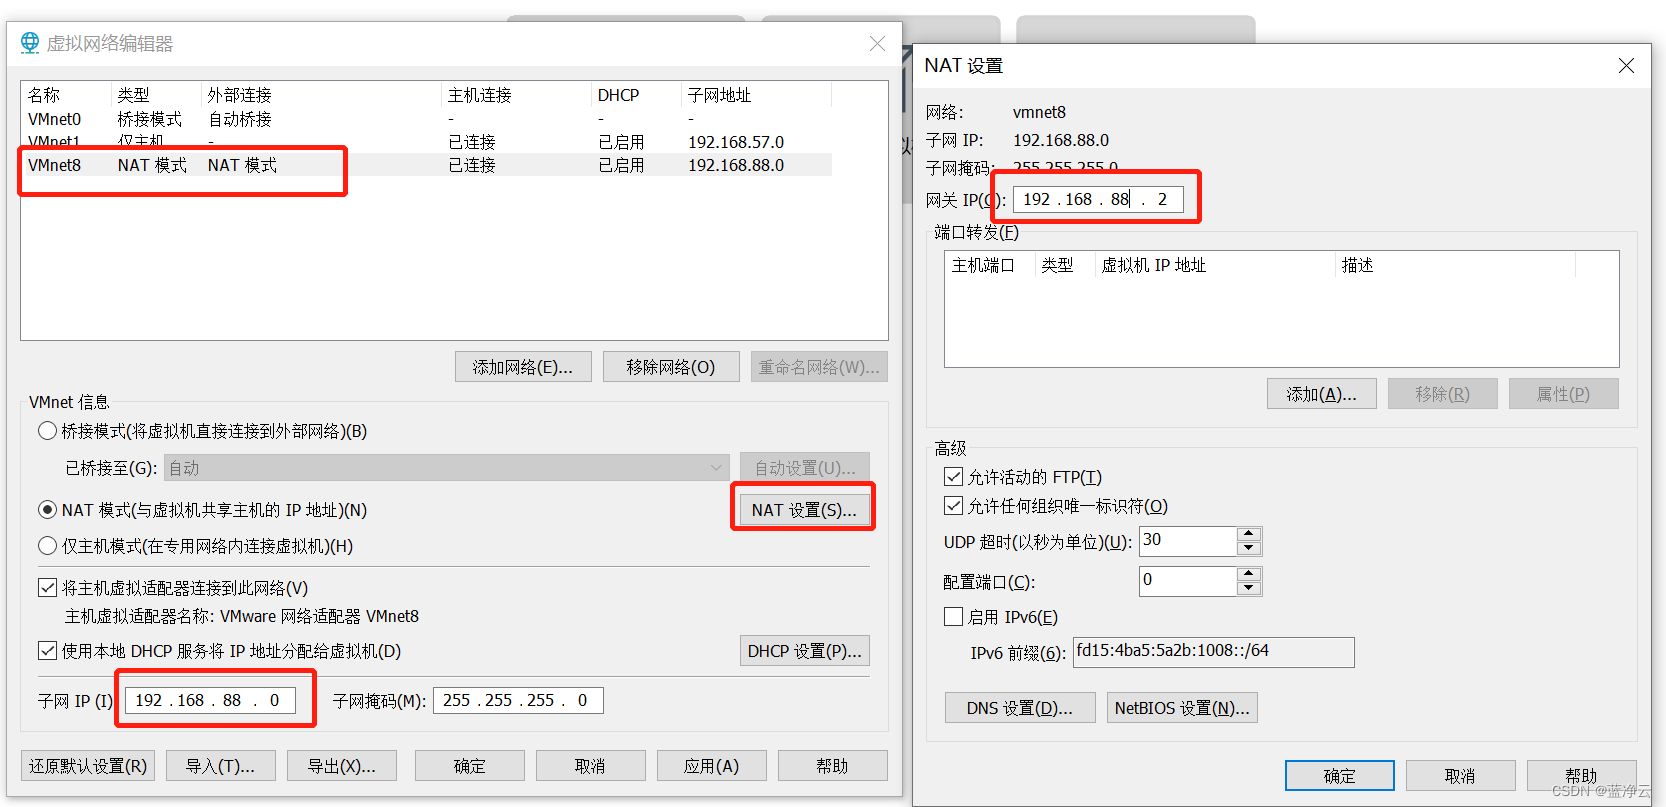Screen dimensions: 1666x807
Task: Click the Virtual Network Editor globe icon
Action: coord(30,43)
